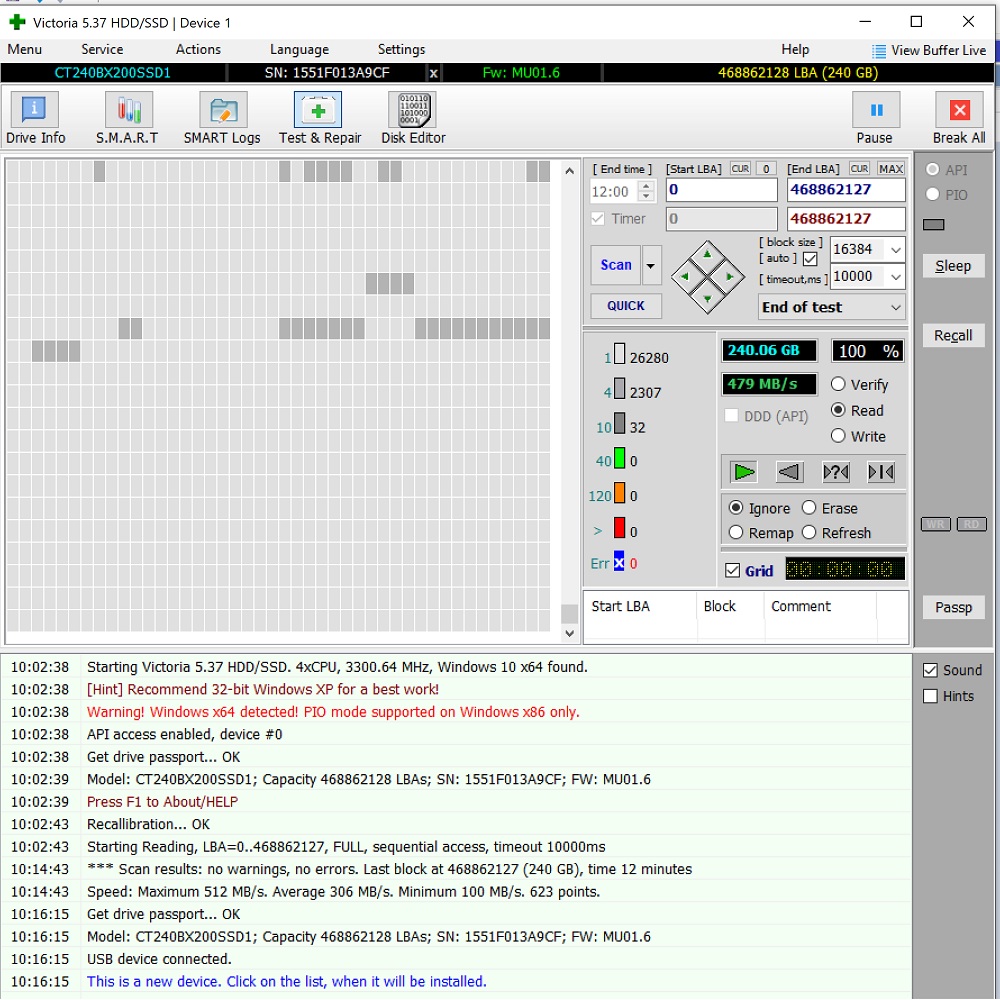Click the Passp button
This screenshot has width=1000, height=1000.
(953, 607)
